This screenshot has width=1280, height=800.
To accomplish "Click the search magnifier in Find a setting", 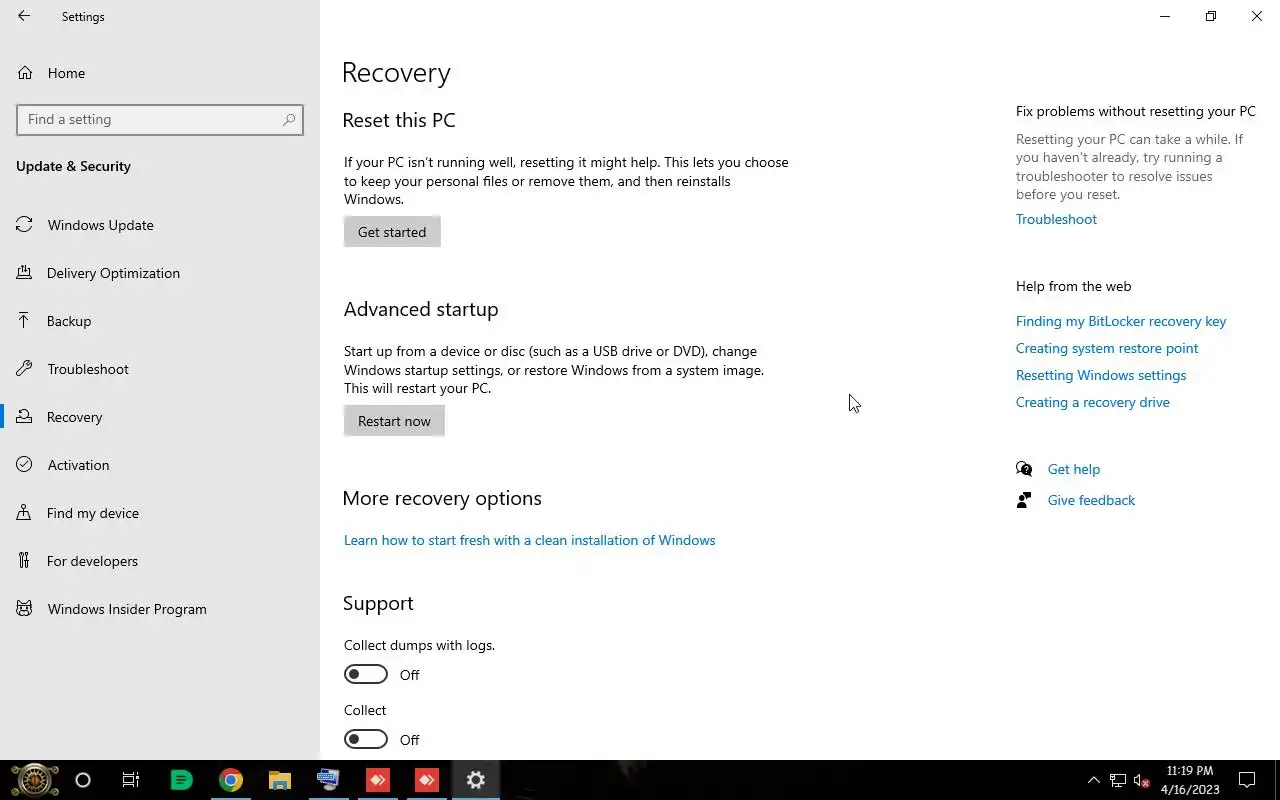I will coord(289,119).
